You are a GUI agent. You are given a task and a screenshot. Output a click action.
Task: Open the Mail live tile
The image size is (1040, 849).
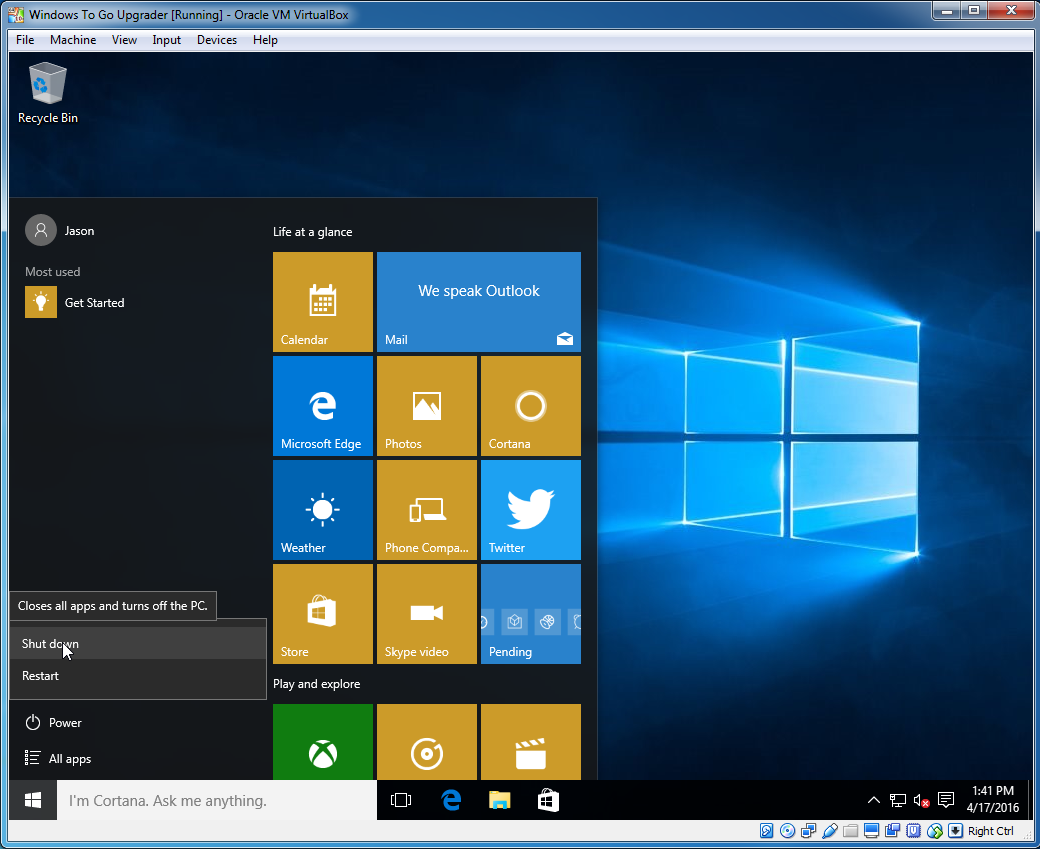coord(479,302)
